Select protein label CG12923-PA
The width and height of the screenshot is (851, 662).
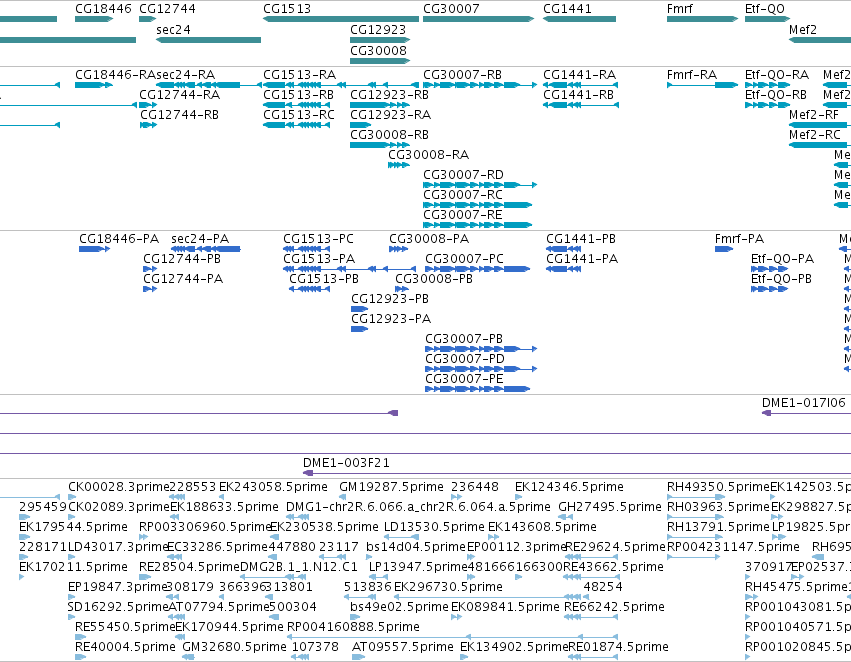pyautogui.click(x=391, y=319)
